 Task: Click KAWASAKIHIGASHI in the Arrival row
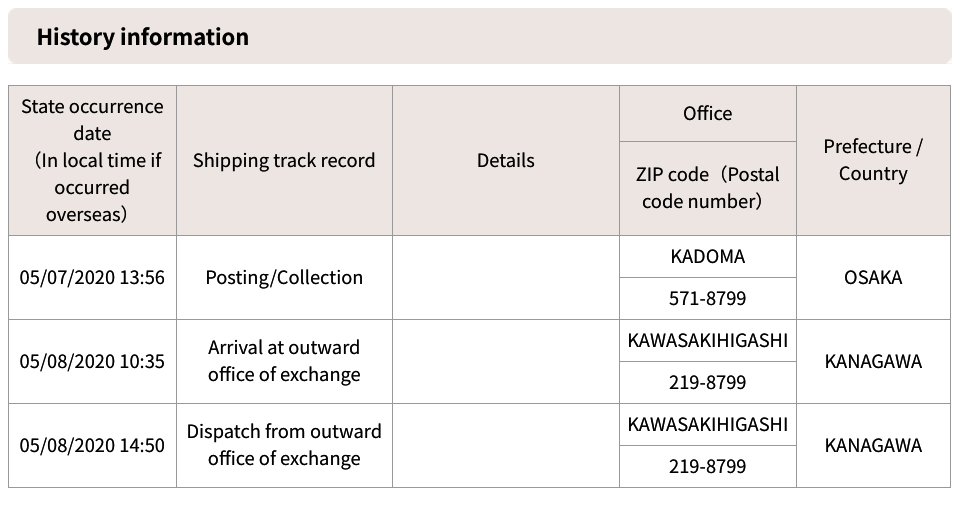click(708, 340)
